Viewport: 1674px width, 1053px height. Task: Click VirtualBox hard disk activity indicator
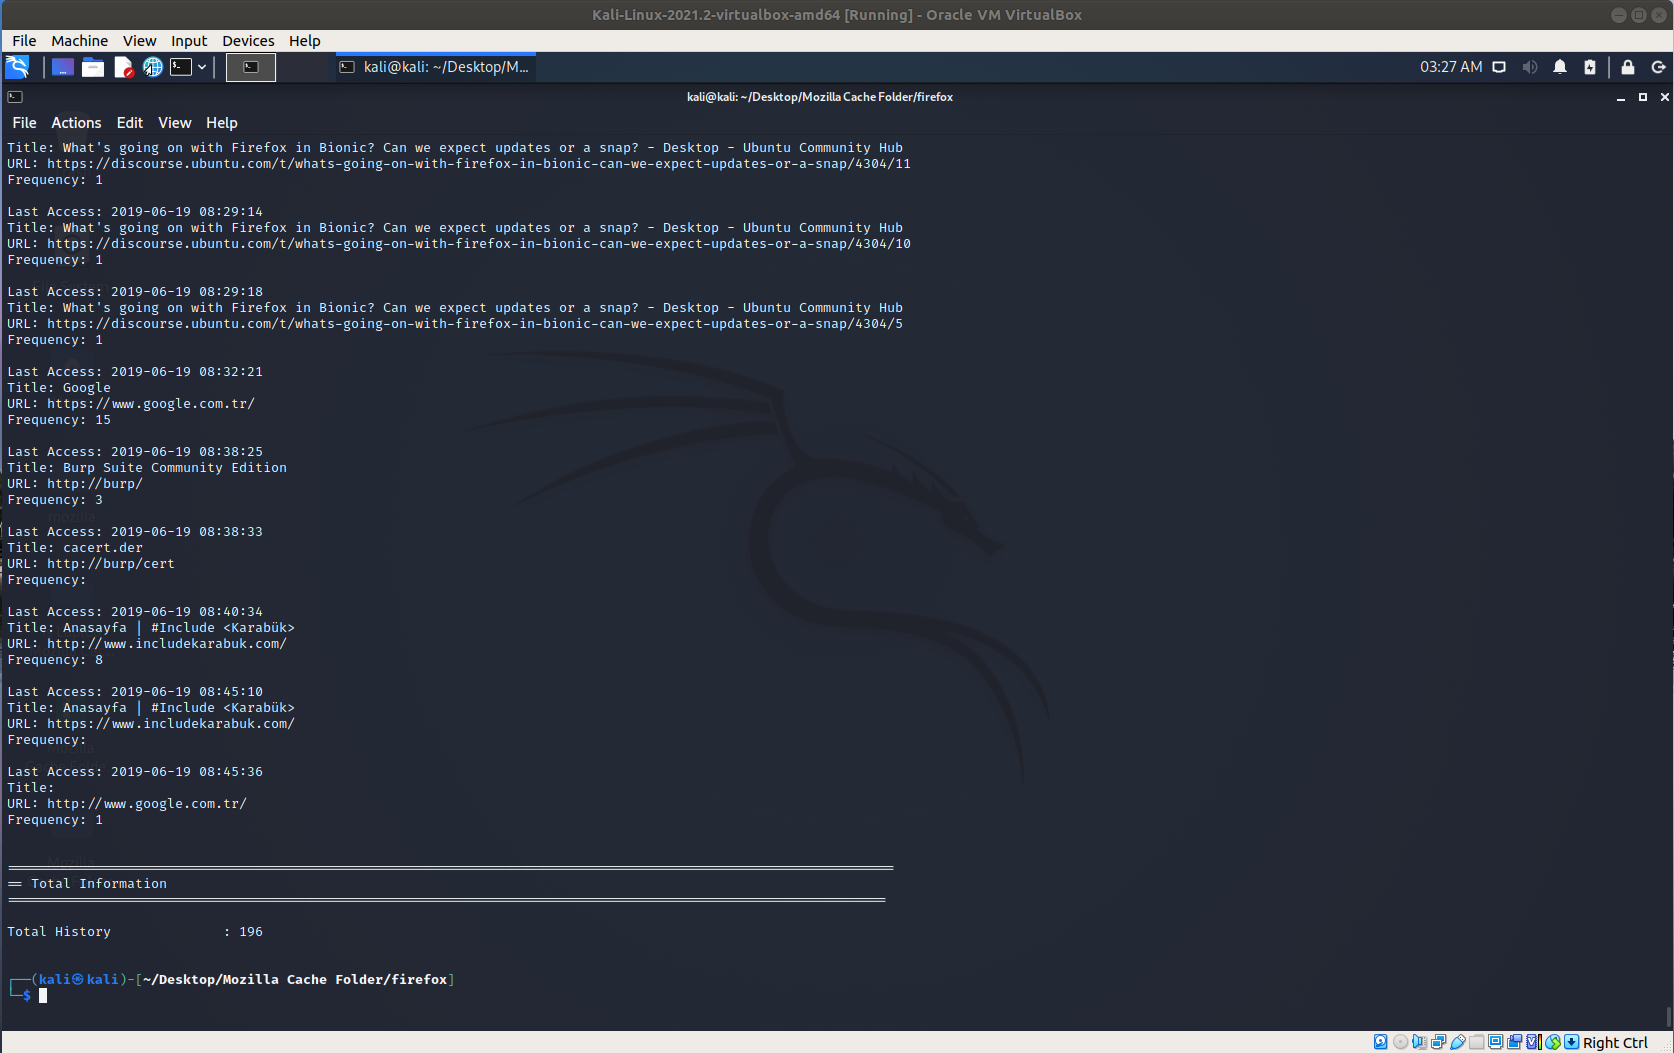tap(1381, 1042)
